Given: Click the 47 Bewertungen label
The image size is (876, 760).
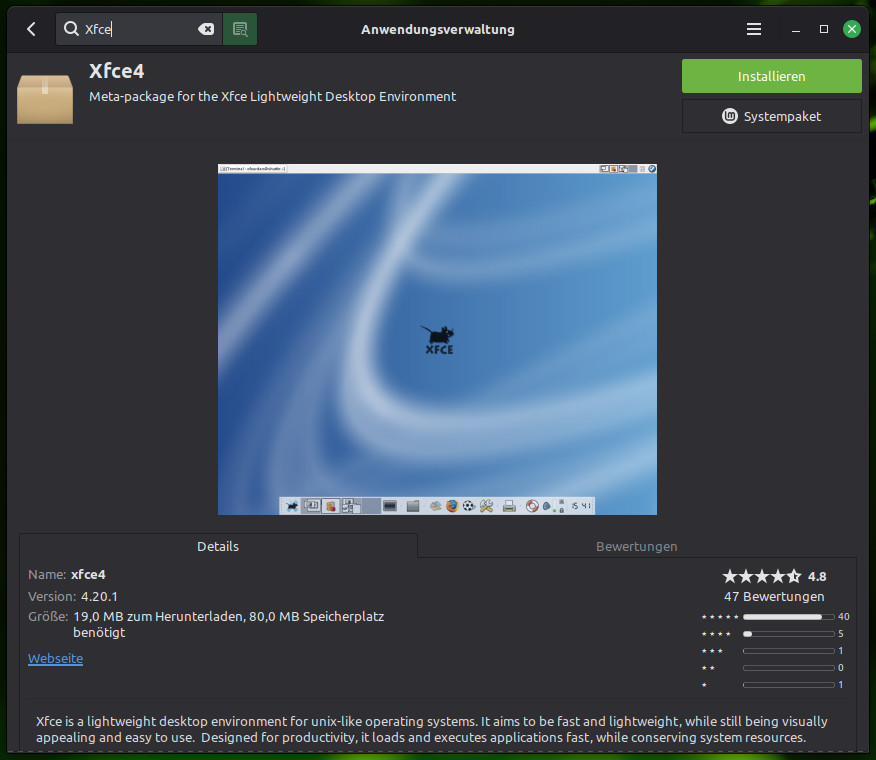Looking at the screenshot, I should tap(774, 596).
